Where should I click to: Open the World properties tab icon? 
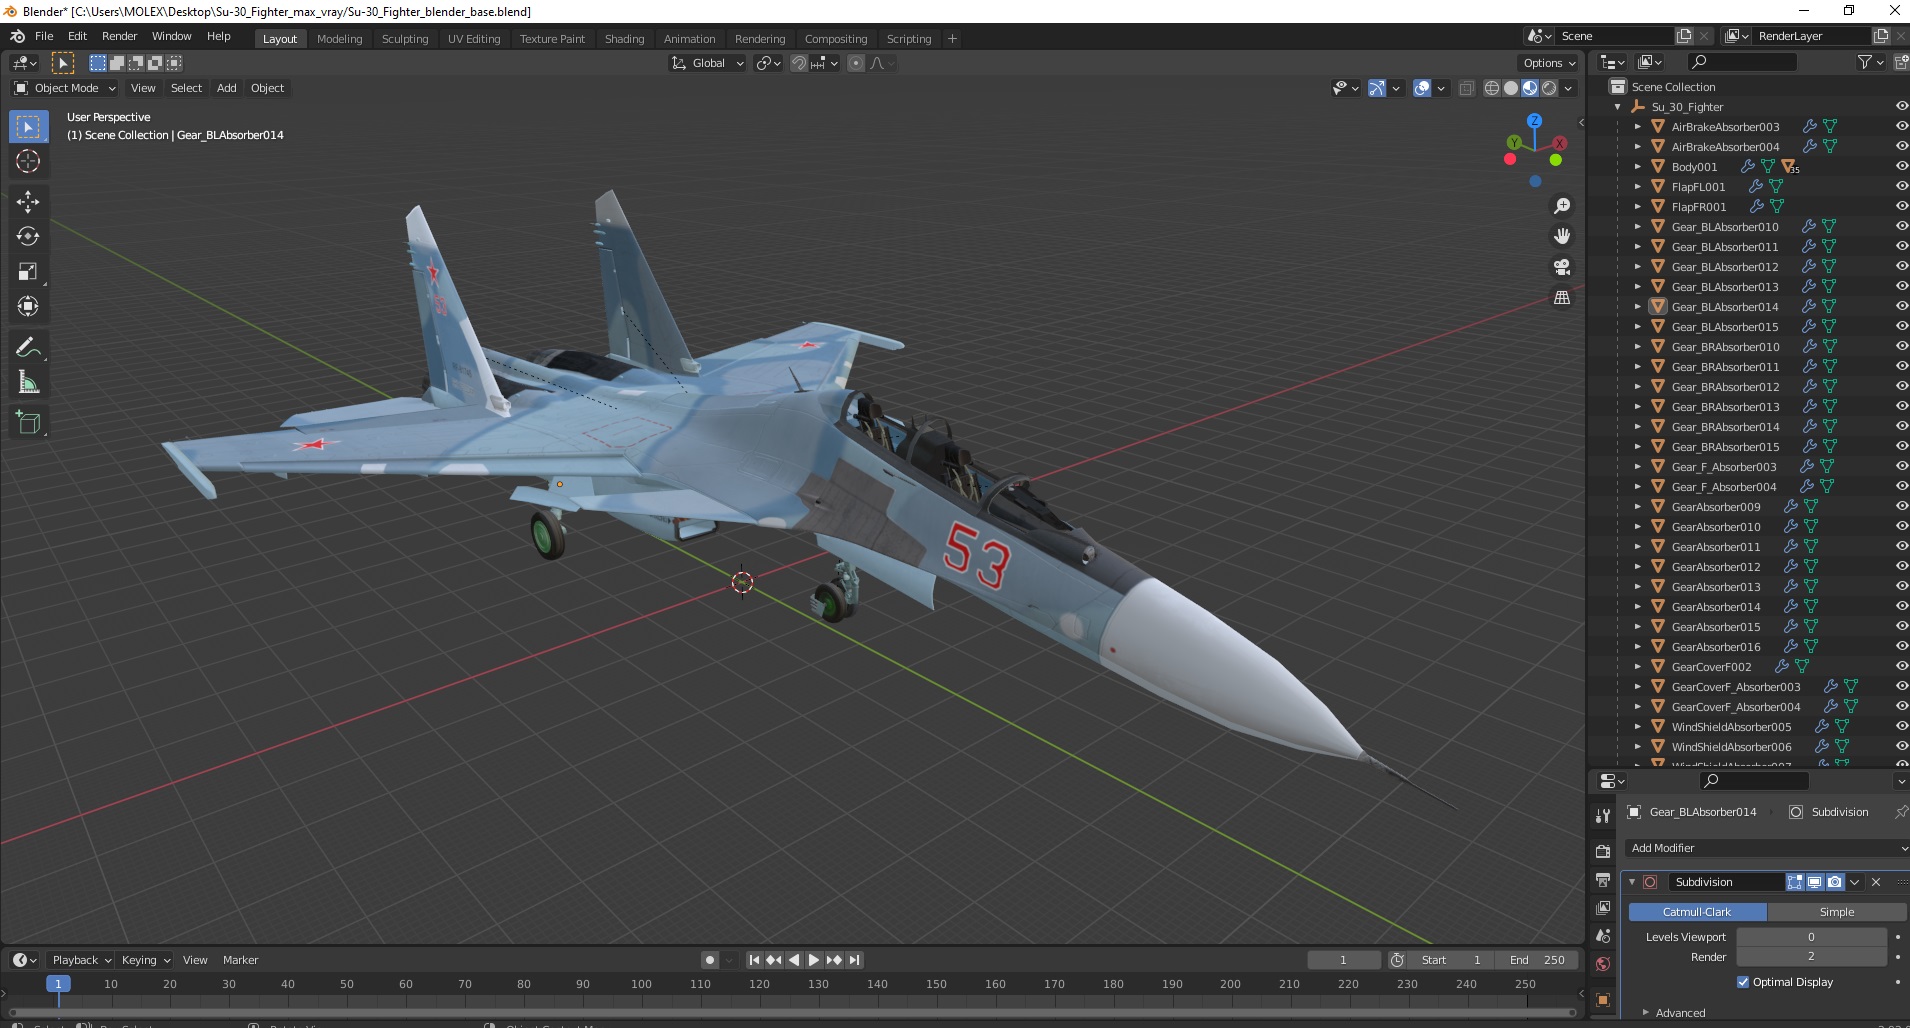tap(1603, 964)
